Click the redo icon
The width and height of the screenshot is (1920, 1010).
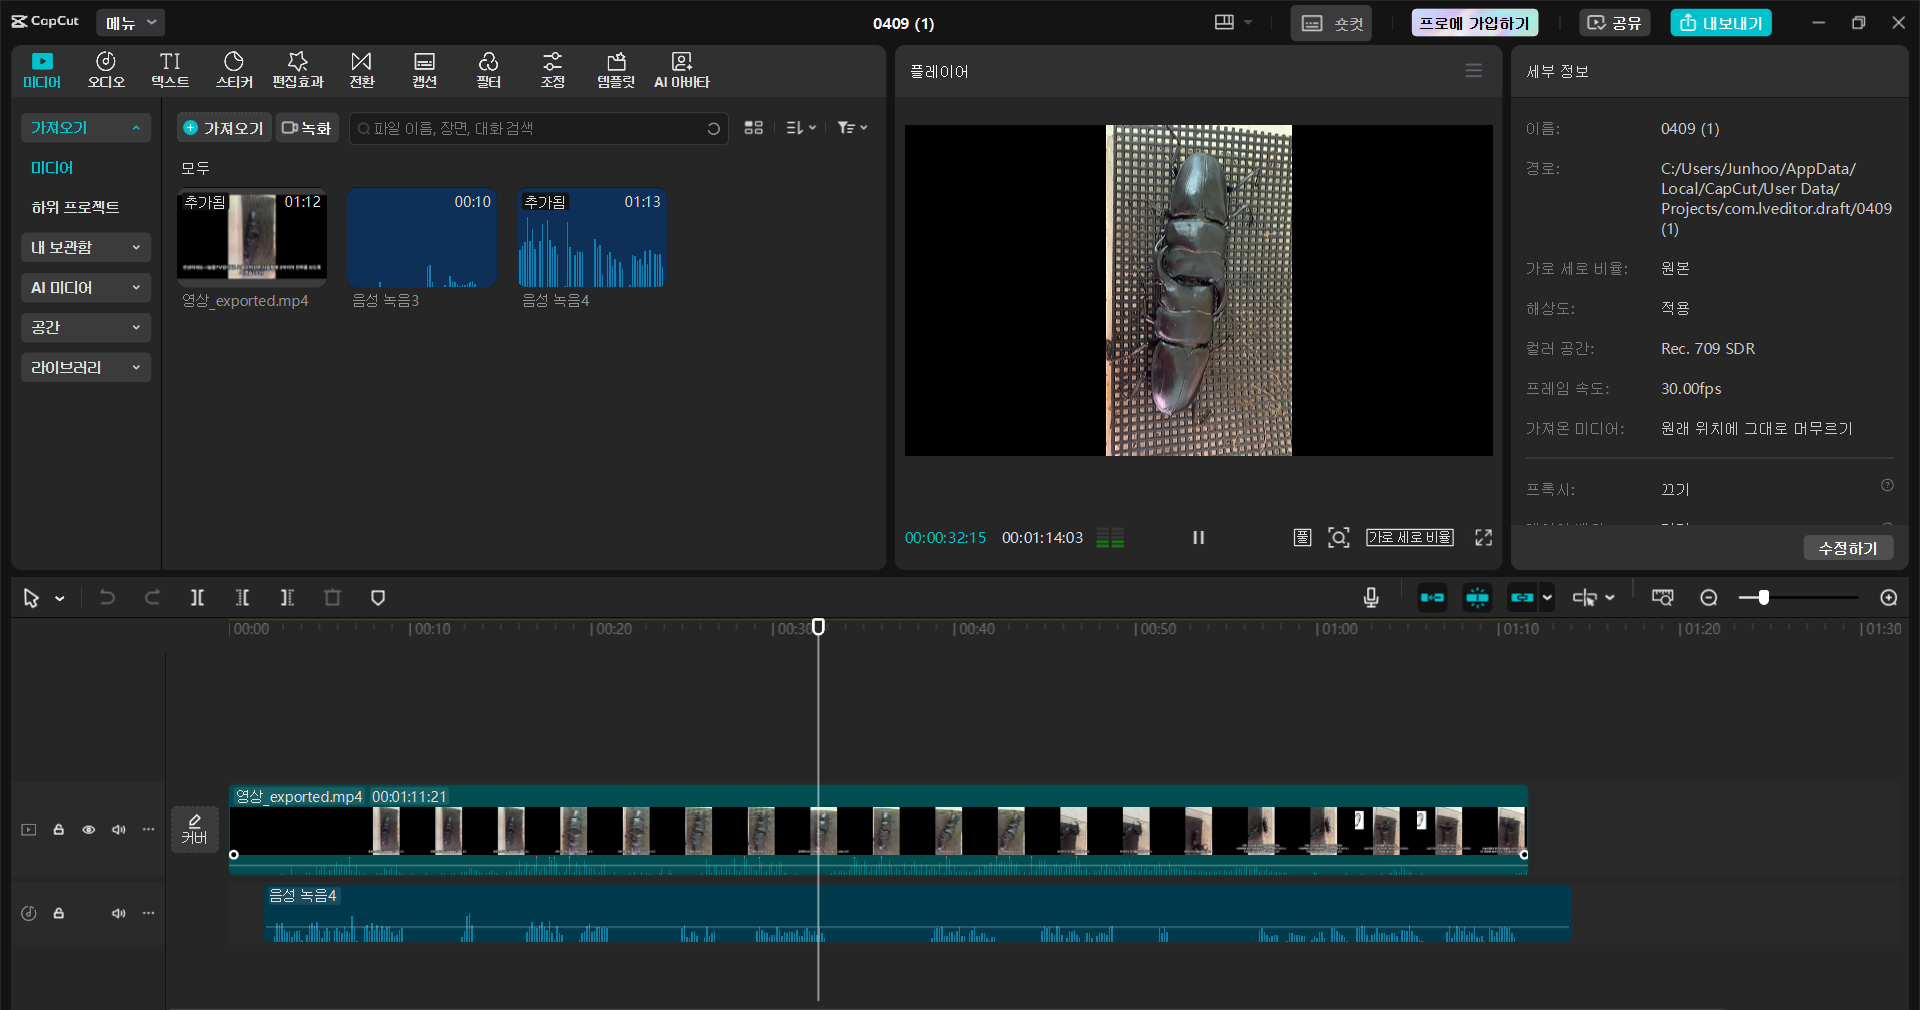point(152,598)
